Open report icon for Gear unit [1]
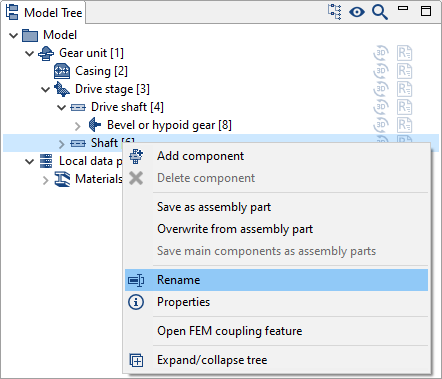This screenshot has width=442, height=379. [404, 53]
